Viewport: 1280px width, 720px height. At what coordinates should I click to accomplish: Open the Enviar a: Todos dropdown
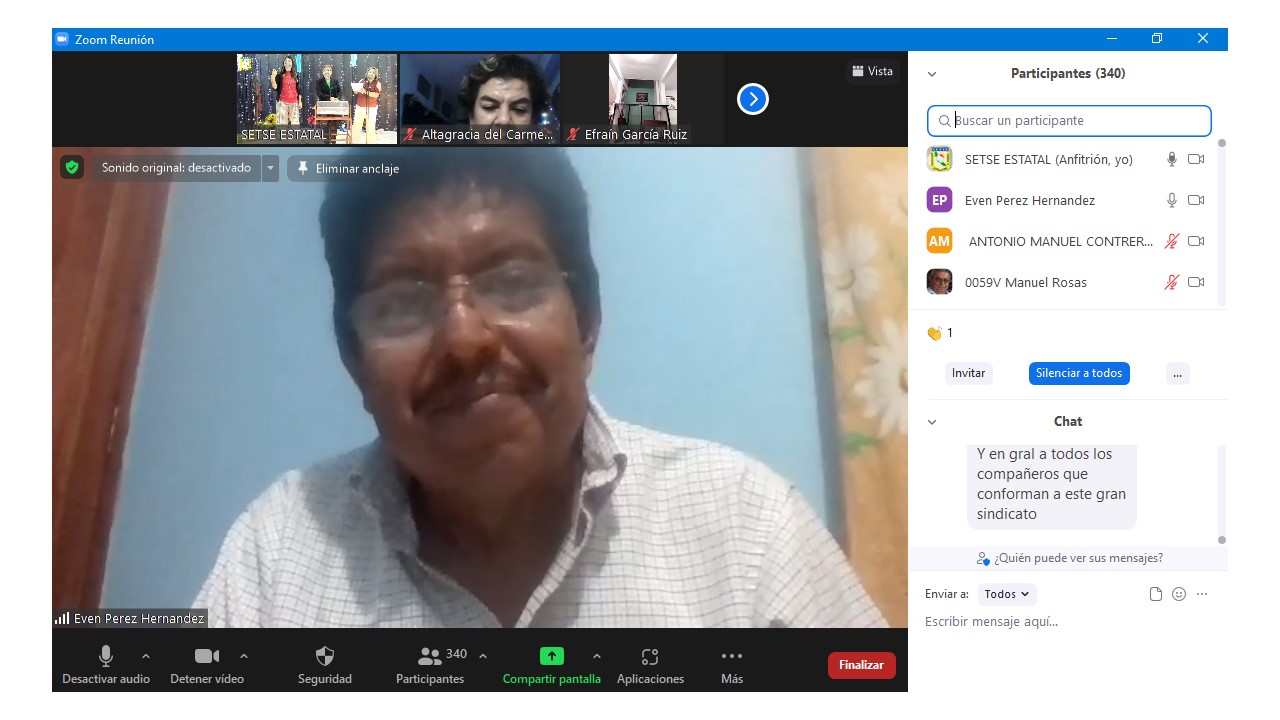[x=1007, y=594]
